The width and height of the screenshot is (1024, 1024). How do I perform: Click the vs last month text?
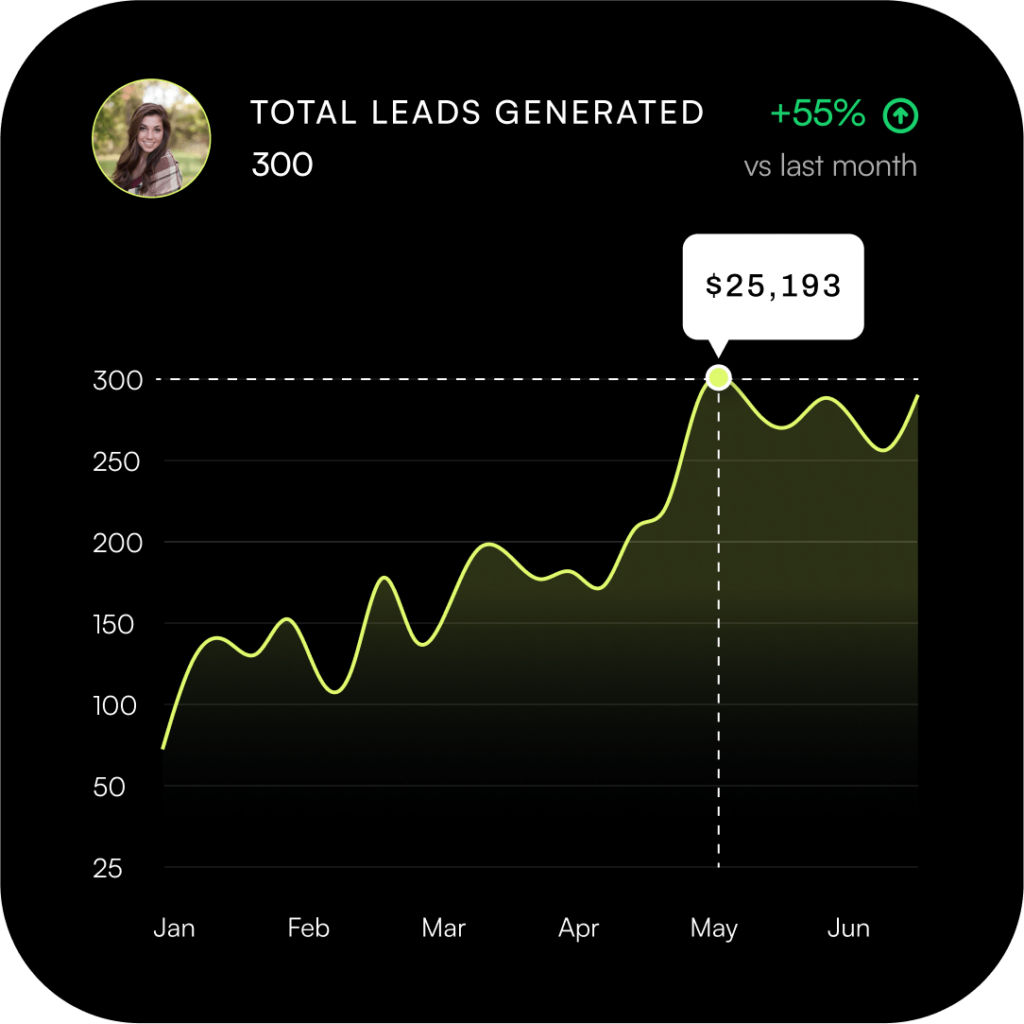click(830, 165)
